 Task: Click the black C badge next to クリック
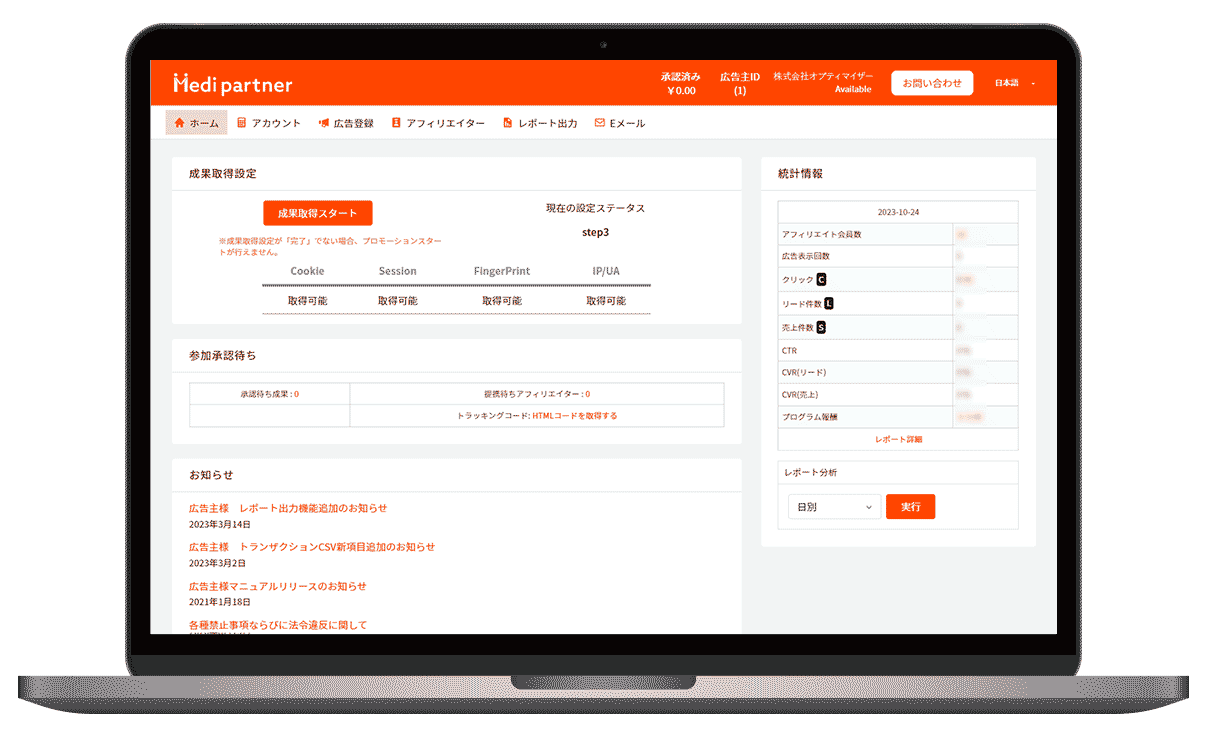(822, 280)
